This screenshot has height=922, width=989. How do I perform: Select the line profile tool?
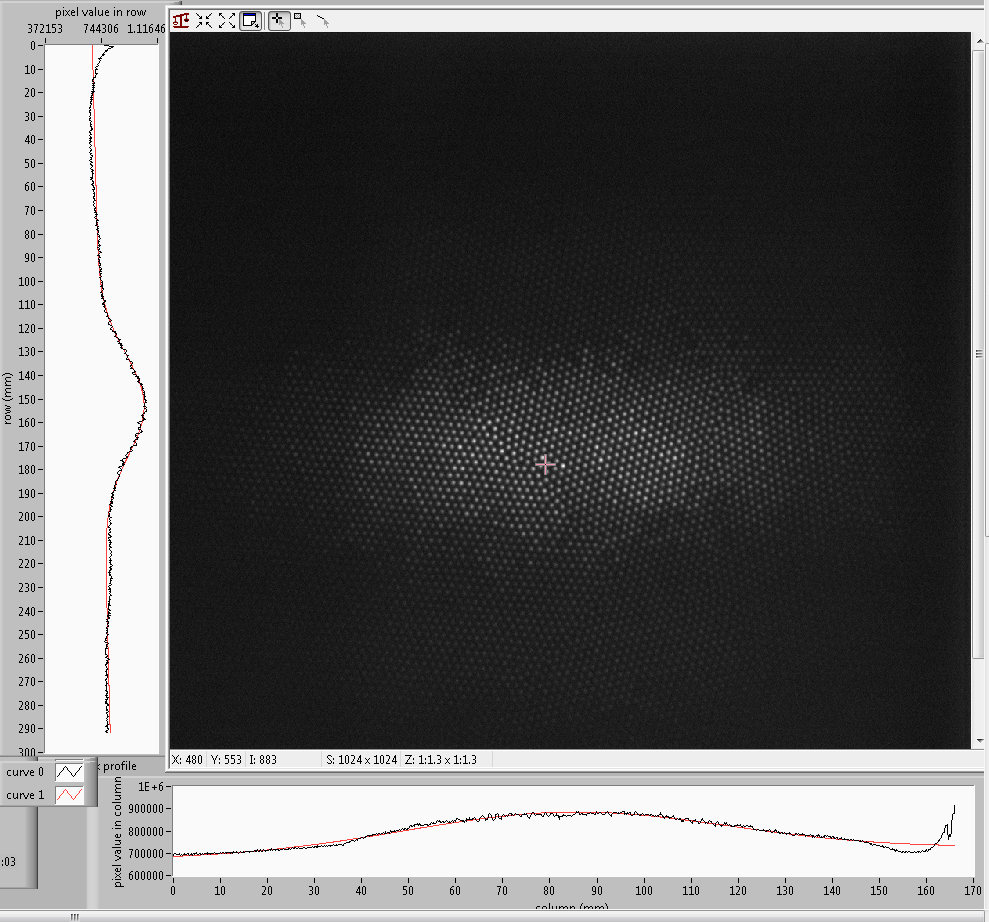(x=322, y=20)
